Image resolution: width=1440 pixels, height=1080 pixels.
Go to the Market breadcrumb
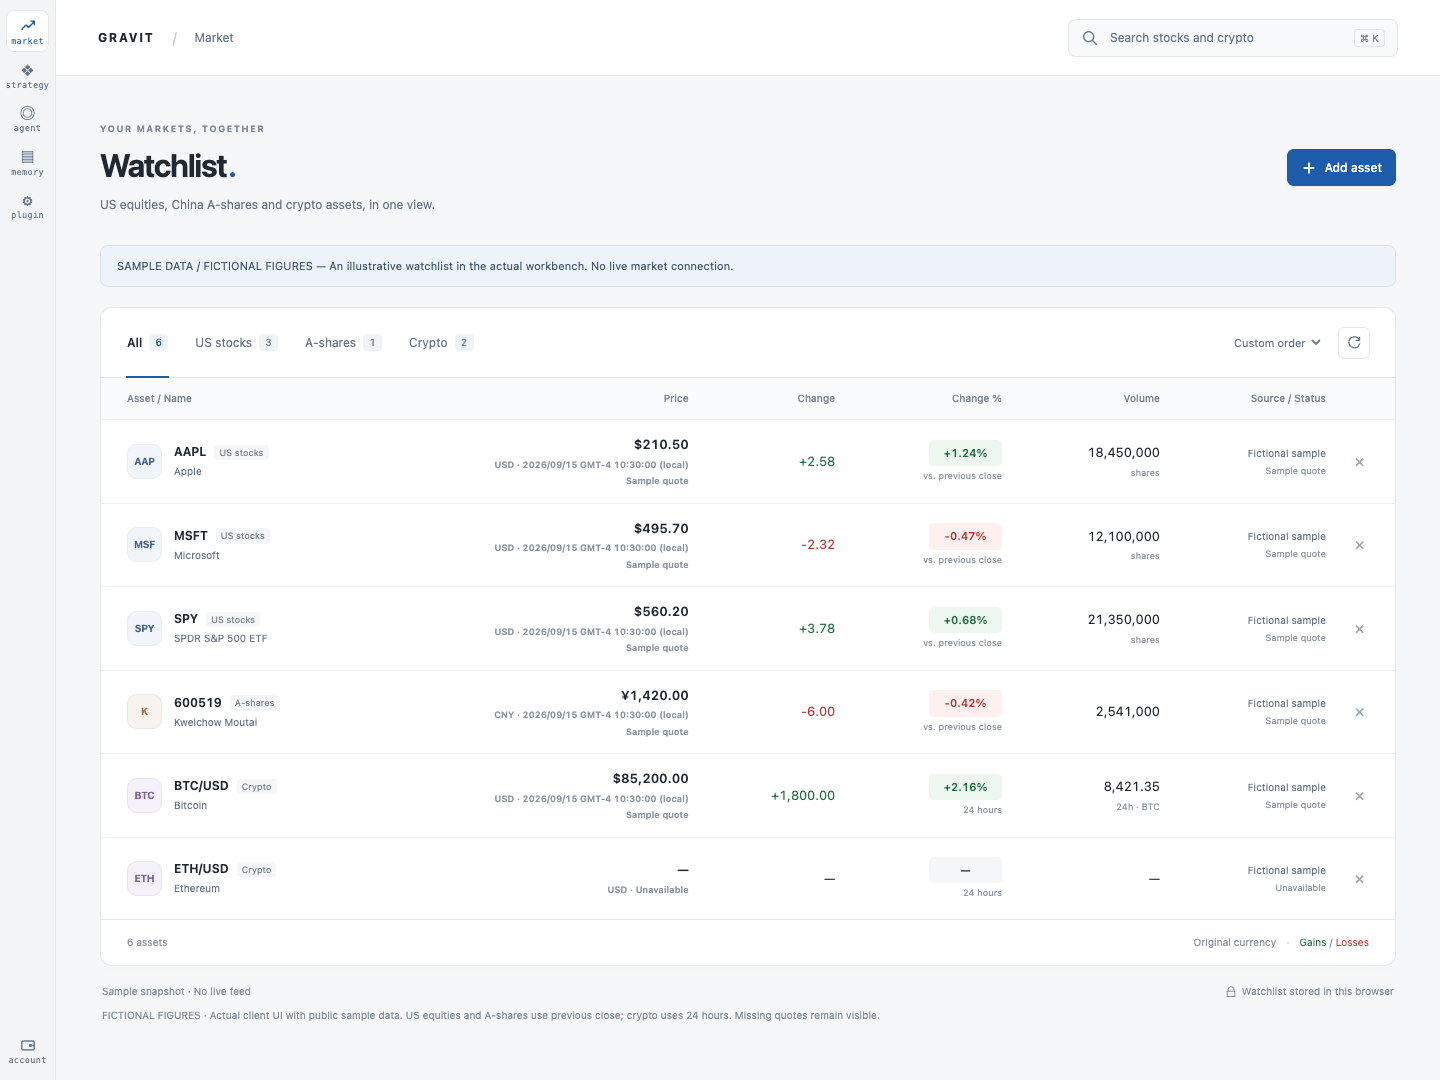(x=214, y=38)
